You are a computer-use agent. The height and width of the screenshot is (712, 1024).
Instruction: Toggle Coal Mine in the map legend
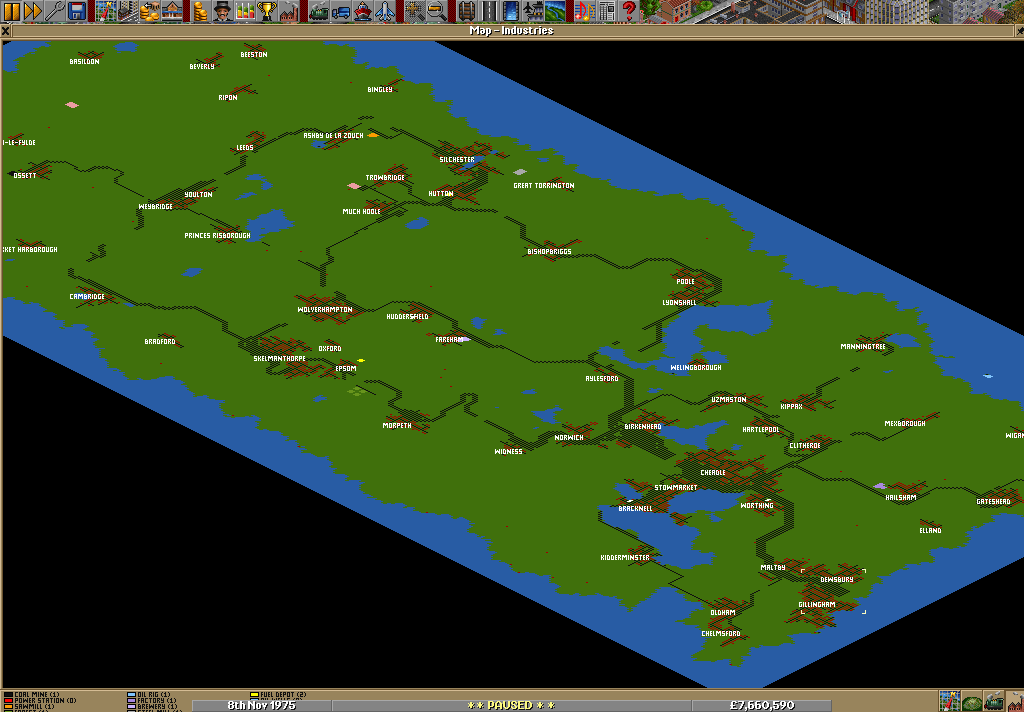click(x=31, y=695)
